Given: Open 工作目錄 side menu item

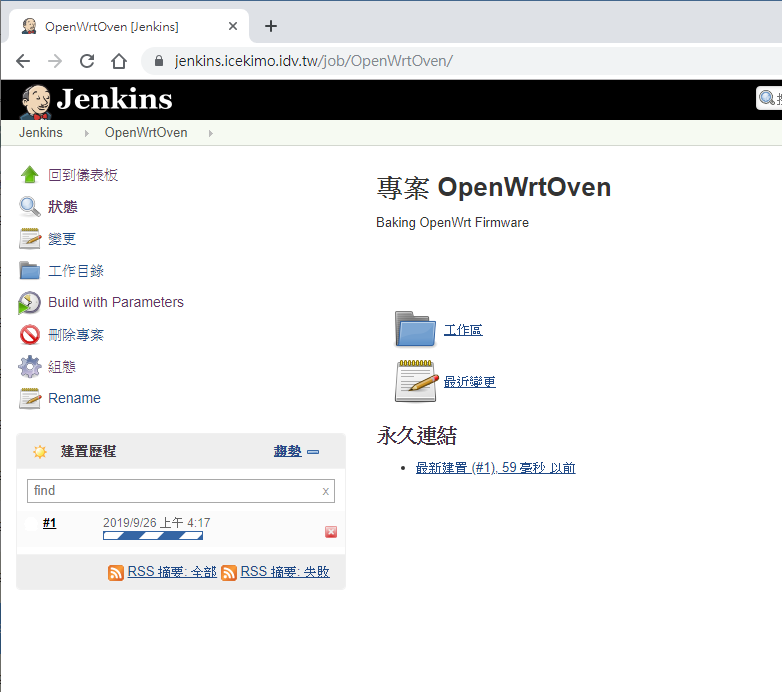Looking at the screenshot, I should pos(76,271).
